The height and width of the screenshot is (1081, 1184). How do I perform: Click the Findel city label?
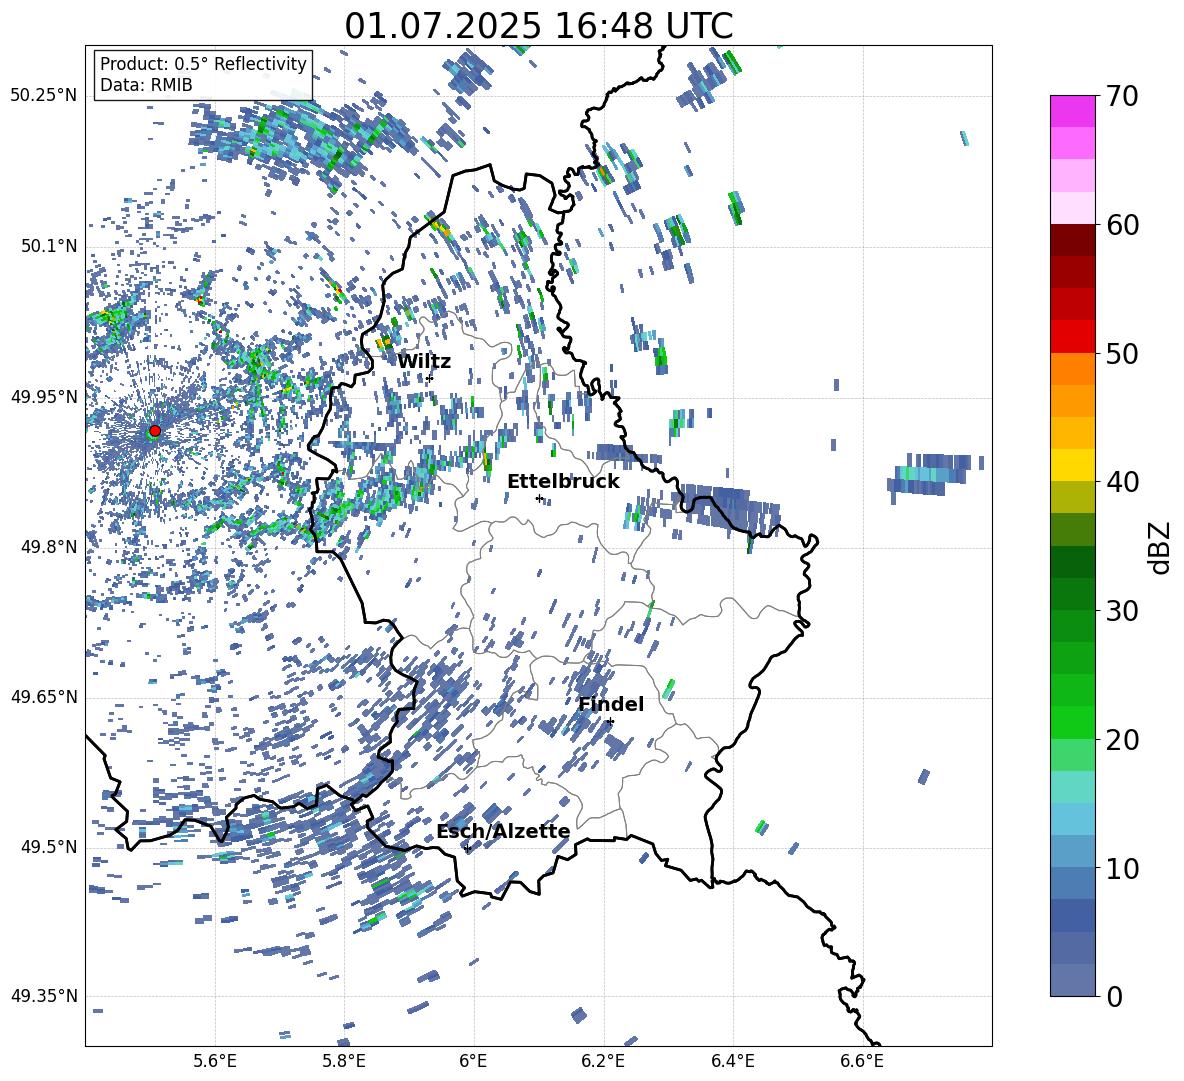pos(611,704)
